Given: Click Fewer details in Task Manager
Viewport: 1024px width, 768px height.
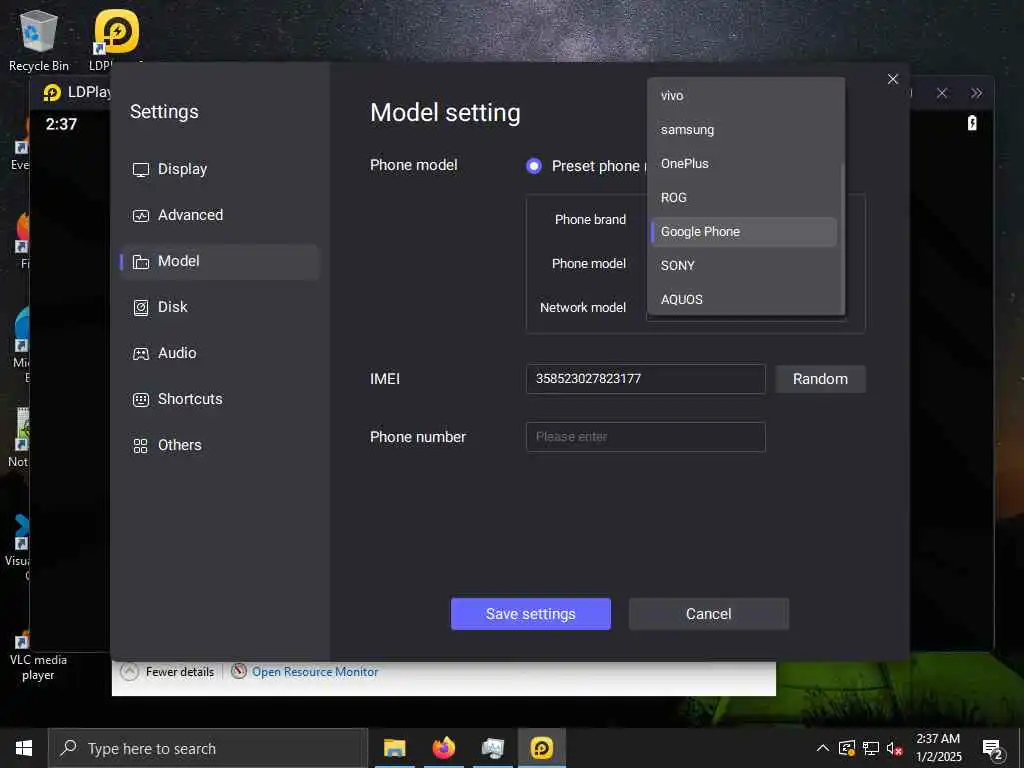Looking at the screenshot, I should tap(180, 672).
